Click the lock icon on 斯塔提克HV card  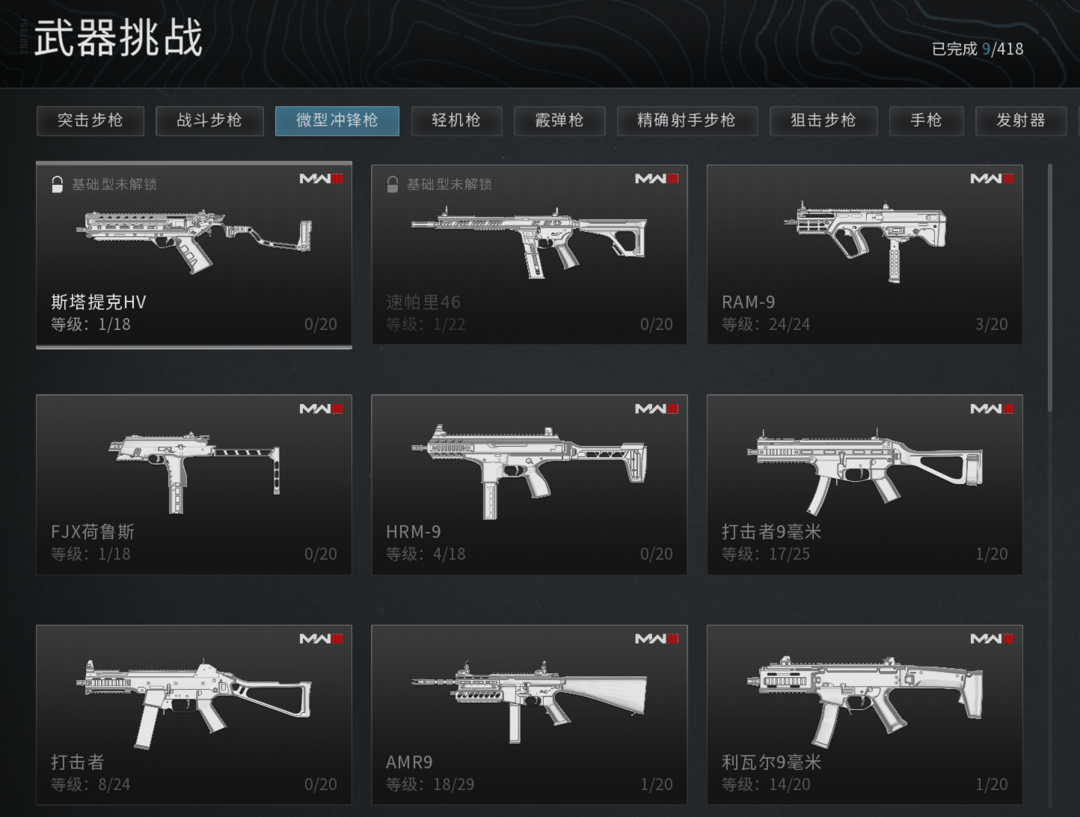(57, 184)
